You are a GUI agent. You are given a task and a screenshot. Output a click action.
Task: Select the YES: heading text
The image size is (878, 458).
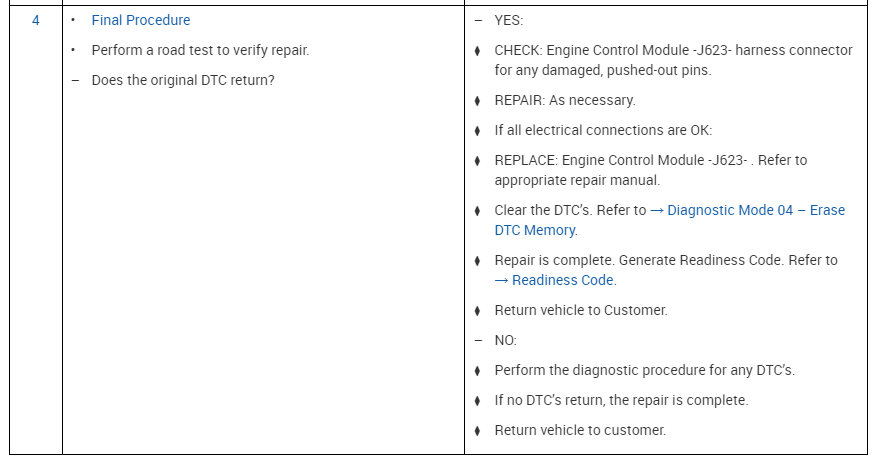pyautogui.click(x=508, y=20)
